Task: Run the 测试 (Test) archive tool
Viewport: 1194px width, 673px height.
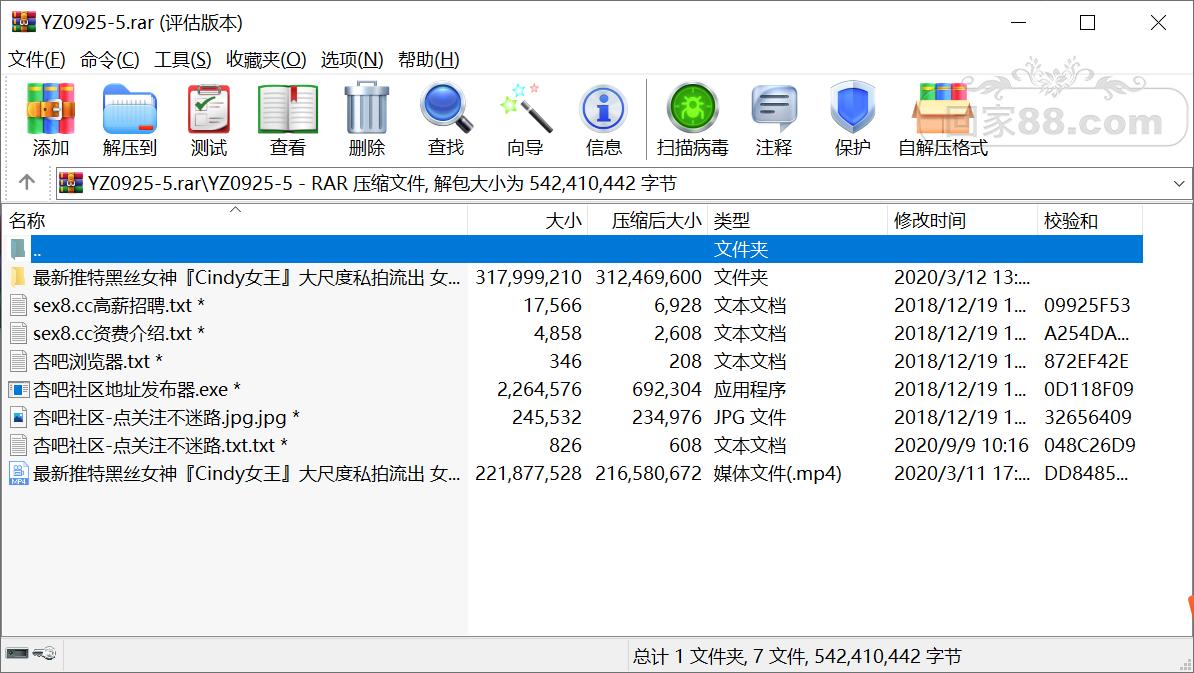Action: tap(209, 108)
